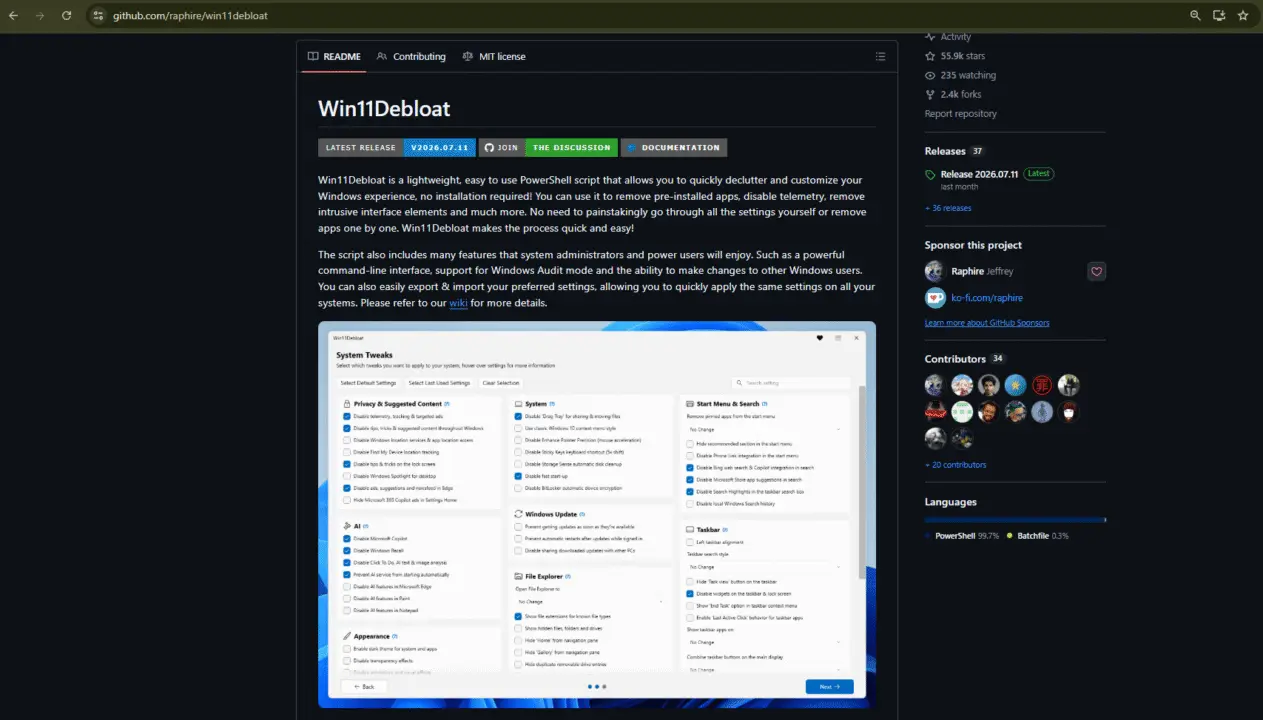Screen dimensions: 1263x720
Task: Click the Latest Release v2026.07.11 badge
Action: 397,147
